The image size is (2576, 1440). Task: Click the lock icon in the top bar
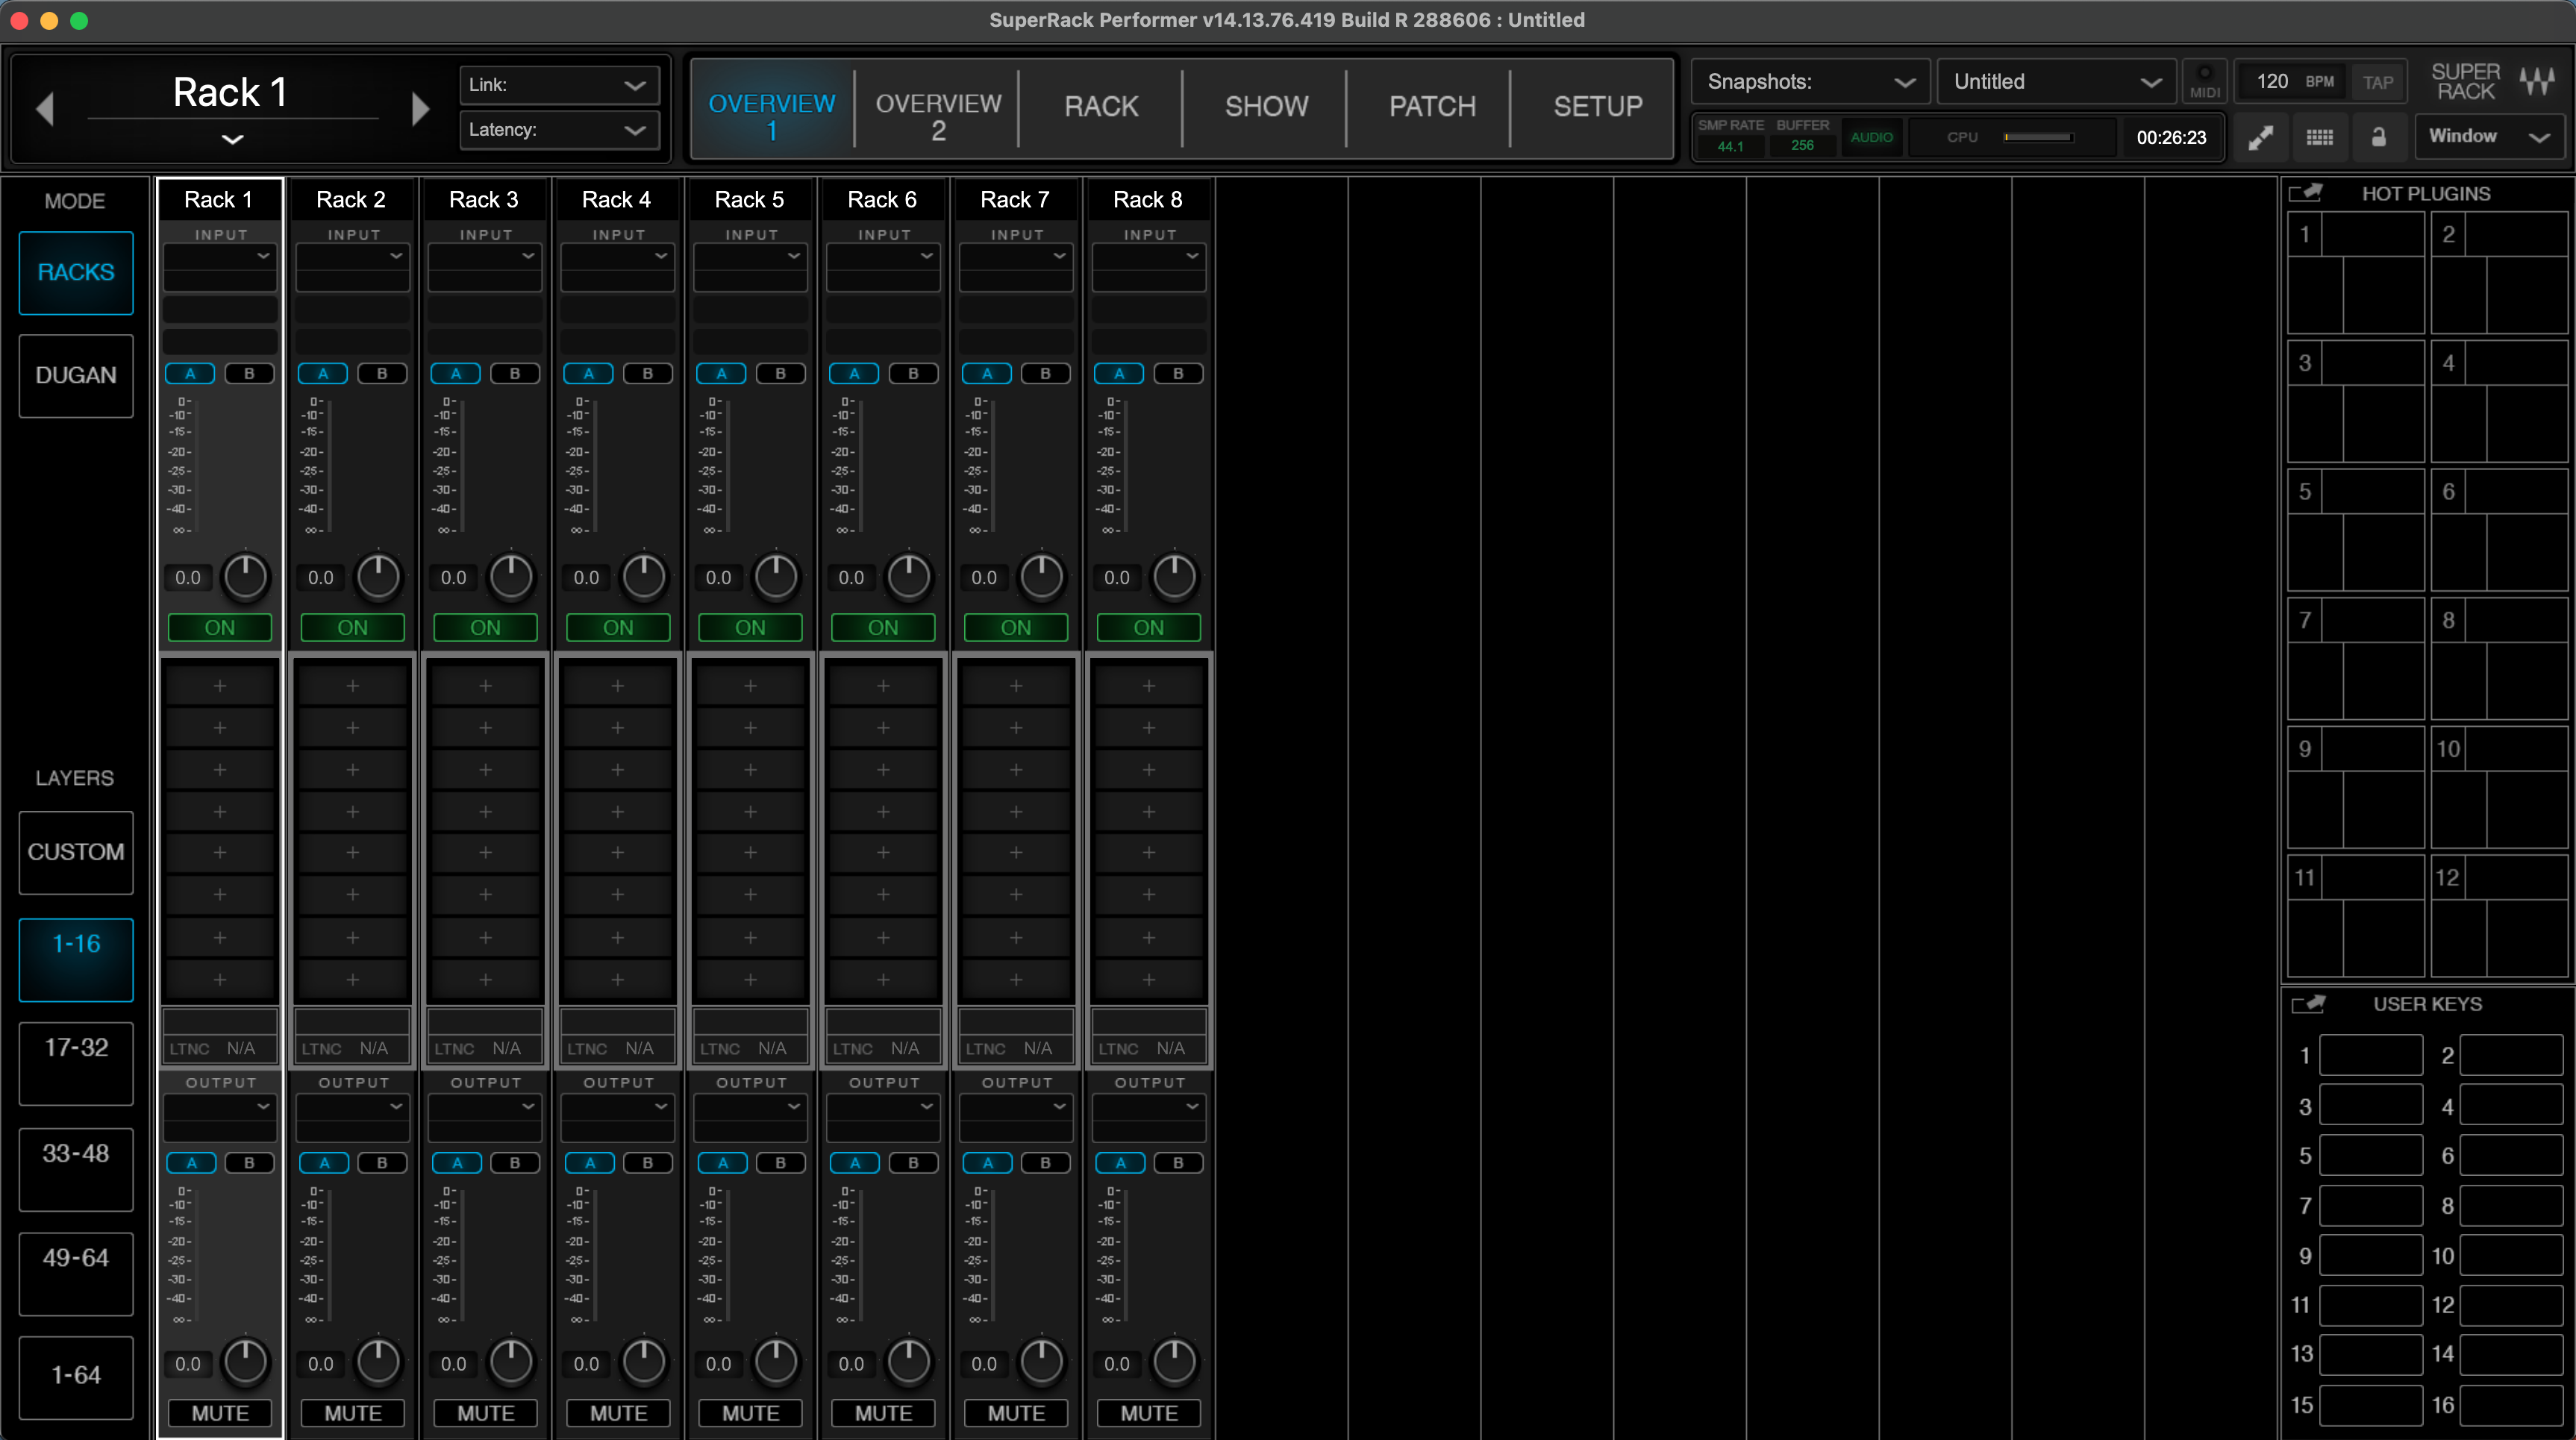click(x=2379, y=137)
